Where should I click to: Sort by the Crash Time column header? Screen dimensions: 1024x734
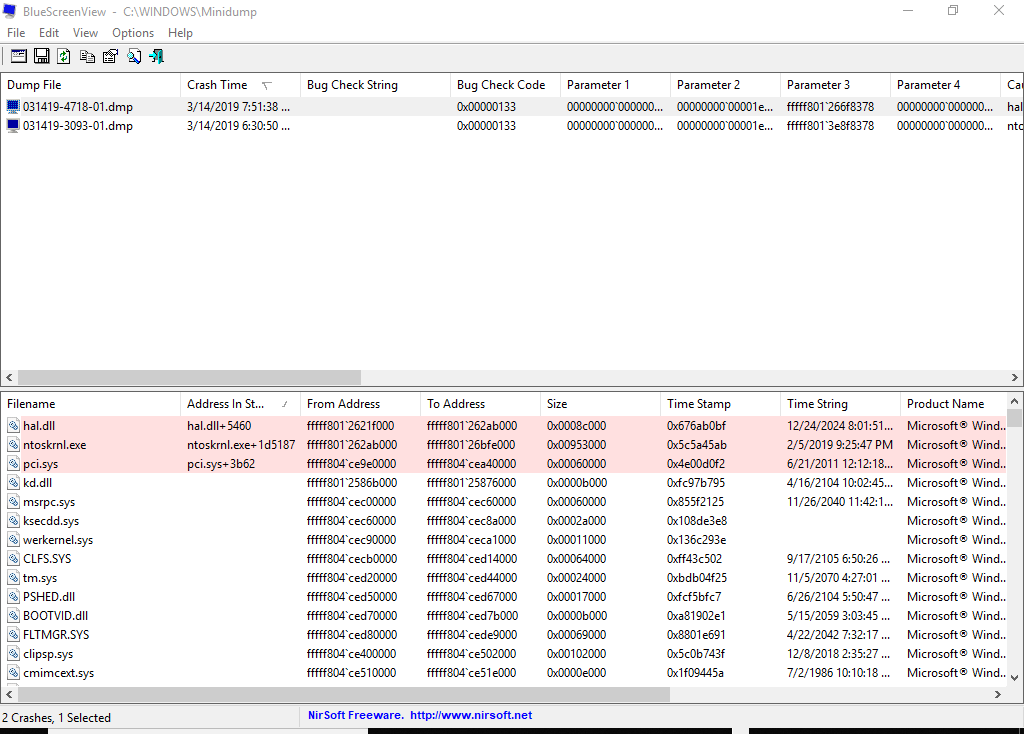tap(240, 85)
